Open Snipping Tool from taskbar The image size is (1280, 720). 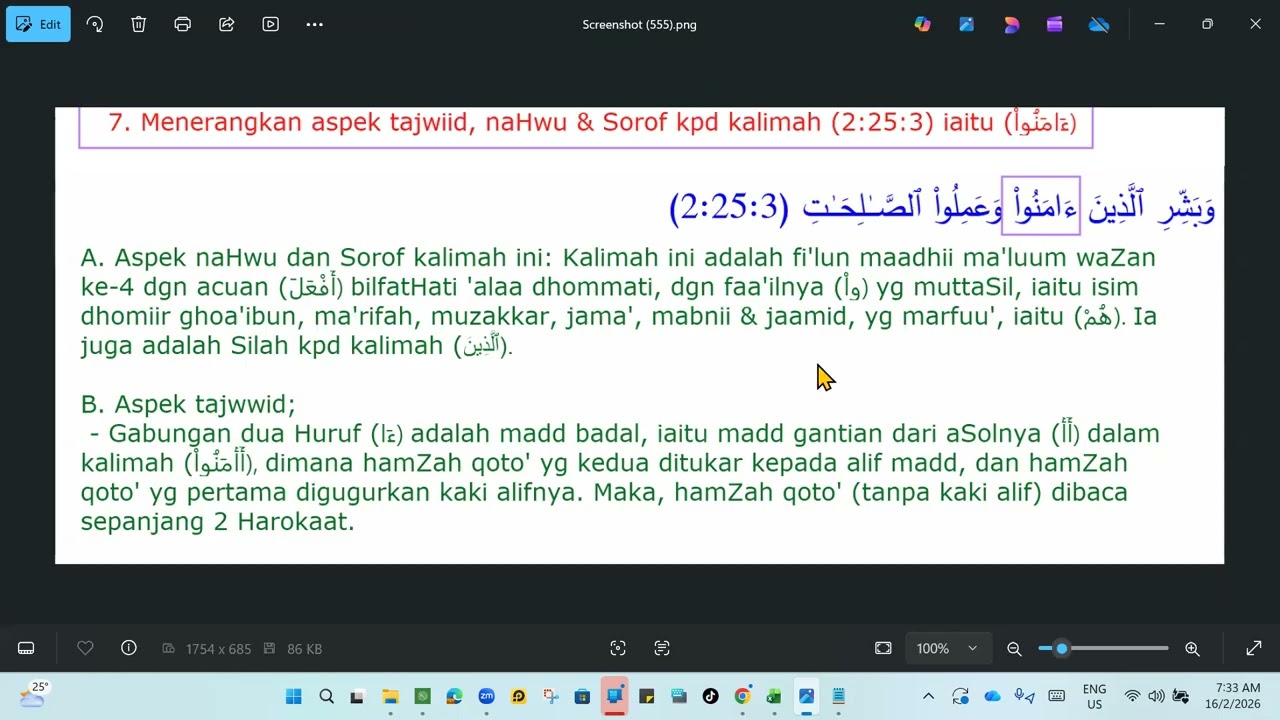[x=550, y=696]
